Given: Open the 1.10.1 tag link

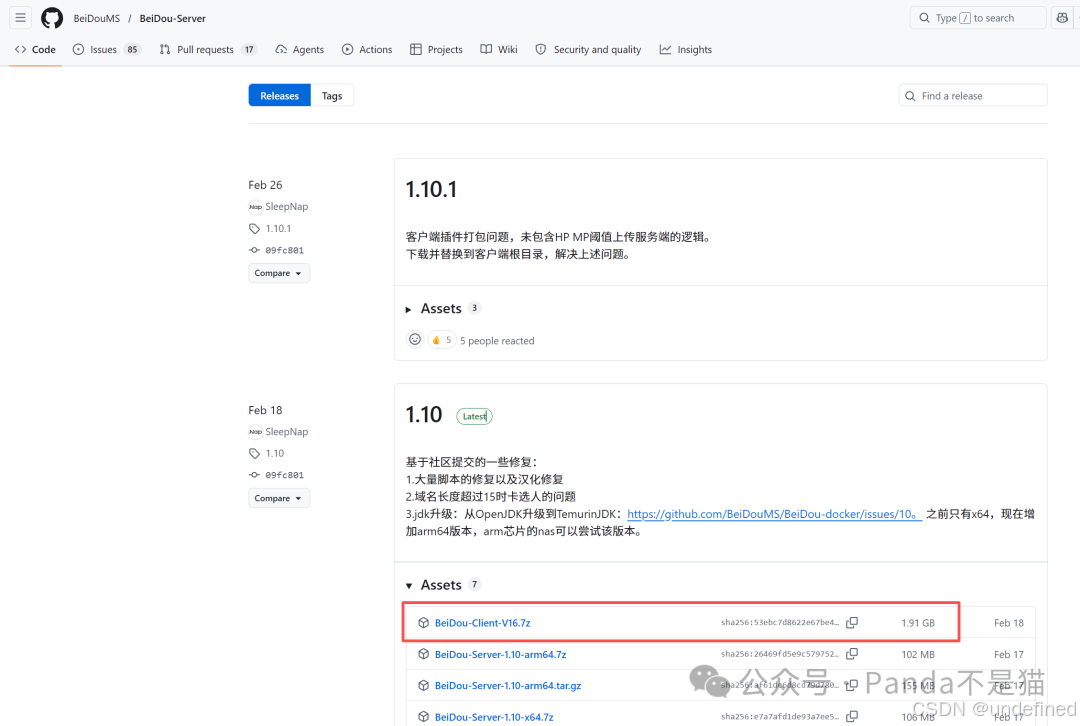Looking at the screenshot, I should pos(278,229).
